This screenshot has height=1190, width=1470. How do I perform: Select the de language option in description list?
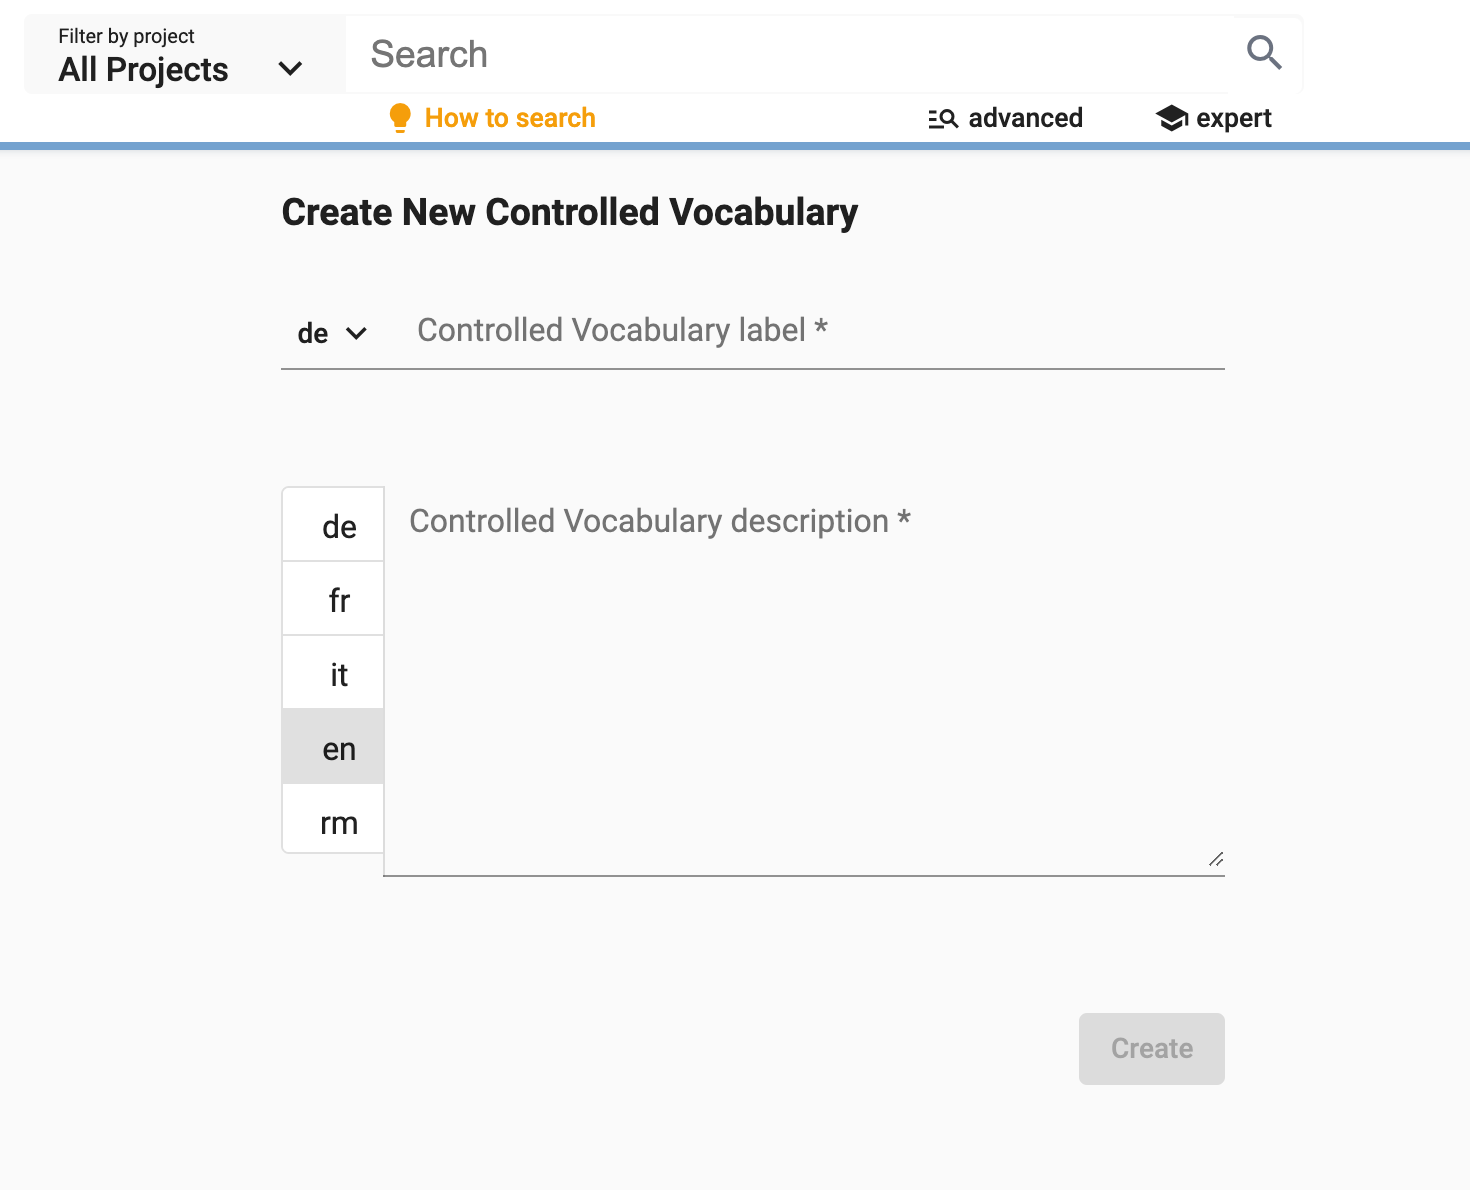333,524
